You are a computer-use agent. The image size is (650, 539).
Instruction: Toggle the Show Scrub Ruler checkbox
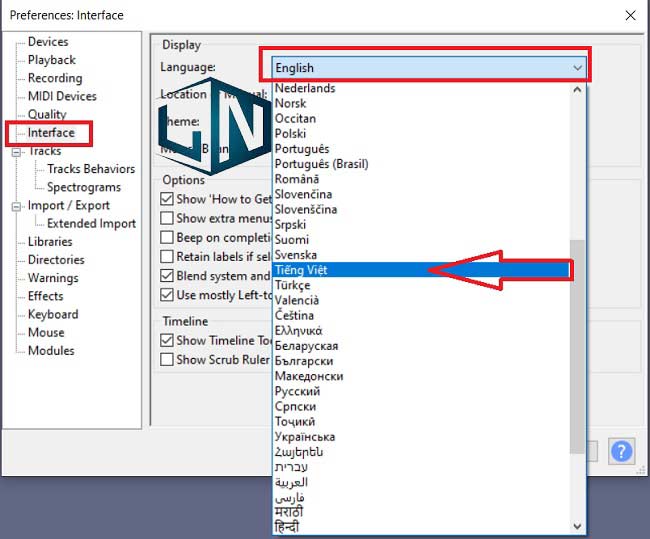(x=168, y=360)
